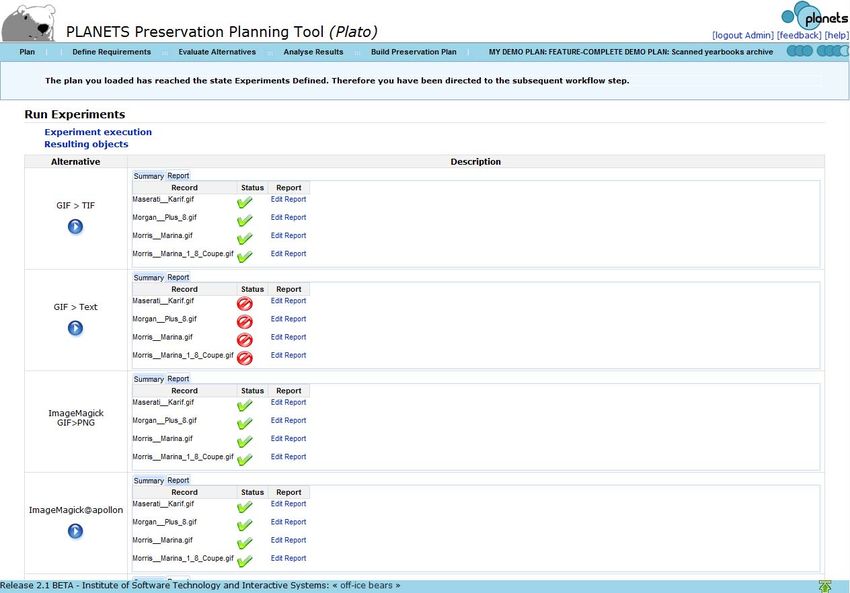Viewport: 850px width, 593px height.
Task: Click the ImageMagick GIF>PNG alternative name
Action: (x=76, y=418)
